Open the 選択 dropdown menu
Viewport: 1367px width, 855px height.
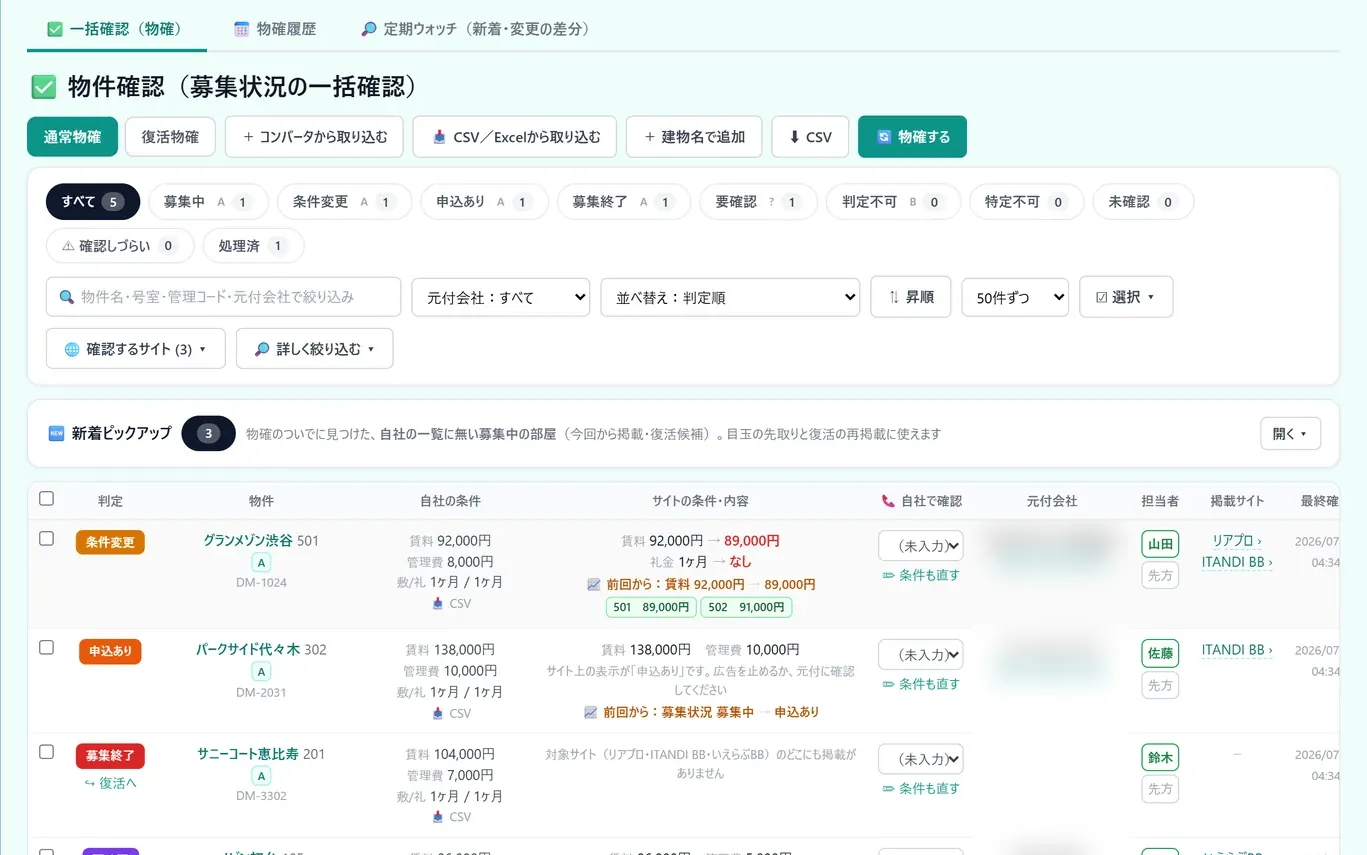1126,297
